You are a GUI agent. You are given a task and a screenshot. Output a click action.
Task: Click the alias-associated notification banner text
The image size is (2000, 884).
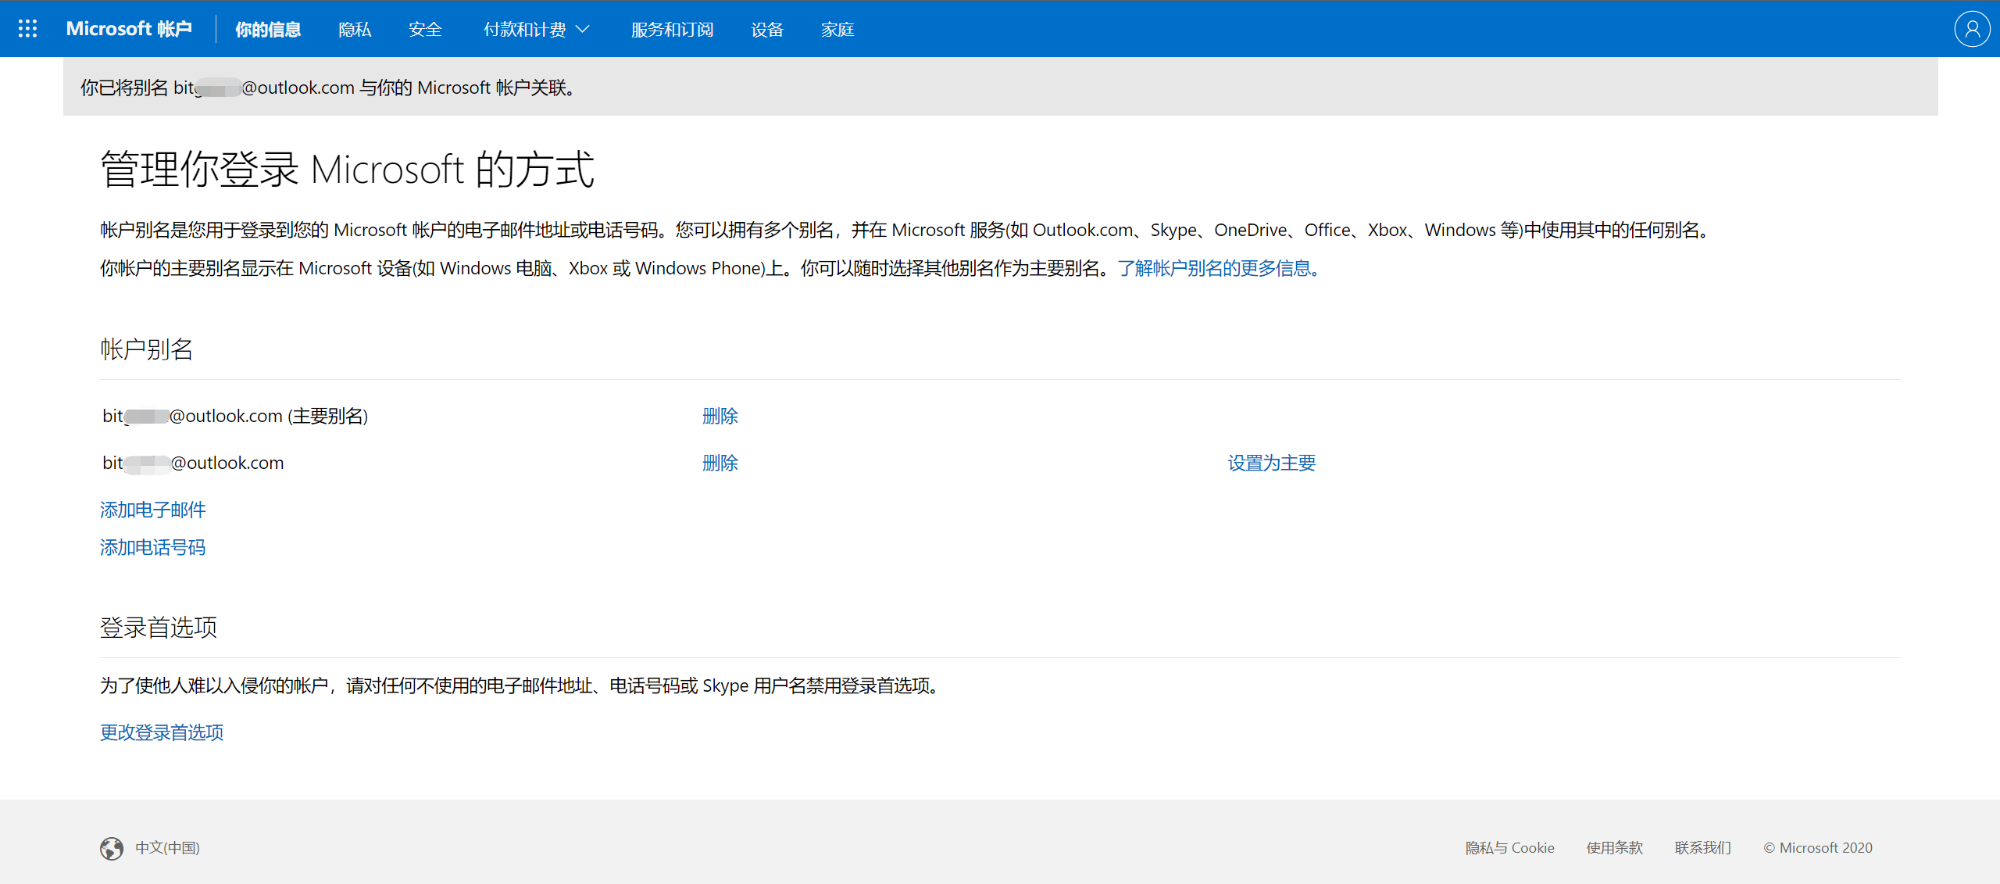[x=330, y=88]
